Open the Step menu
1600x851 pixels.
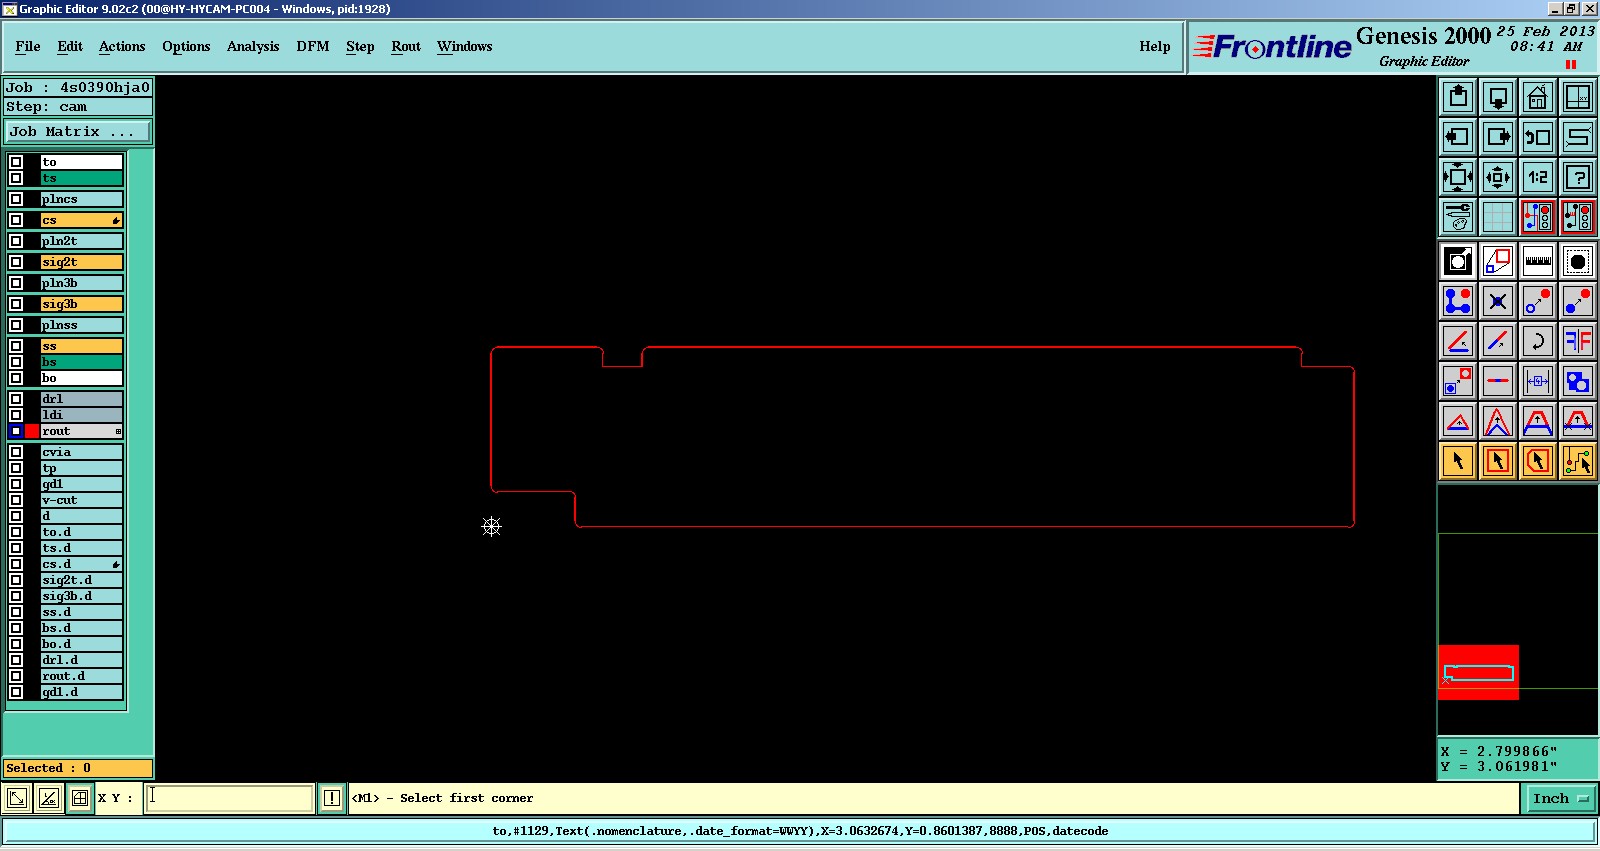tap(360, 47)
